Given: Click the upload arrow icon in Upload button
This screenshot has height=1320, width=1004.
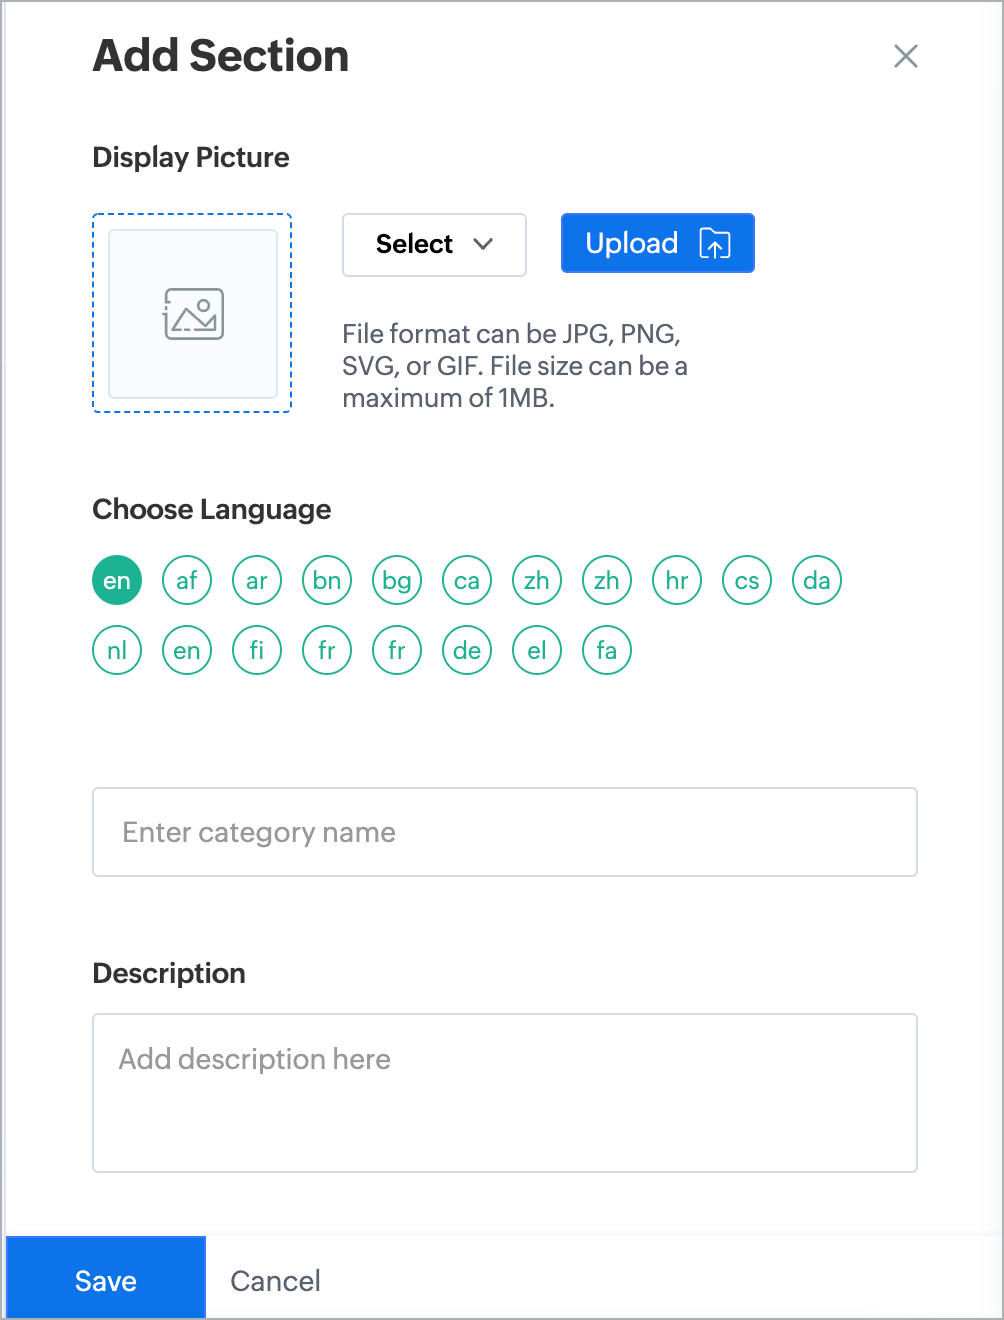Looking at the screenshot, I should (715, 243).
